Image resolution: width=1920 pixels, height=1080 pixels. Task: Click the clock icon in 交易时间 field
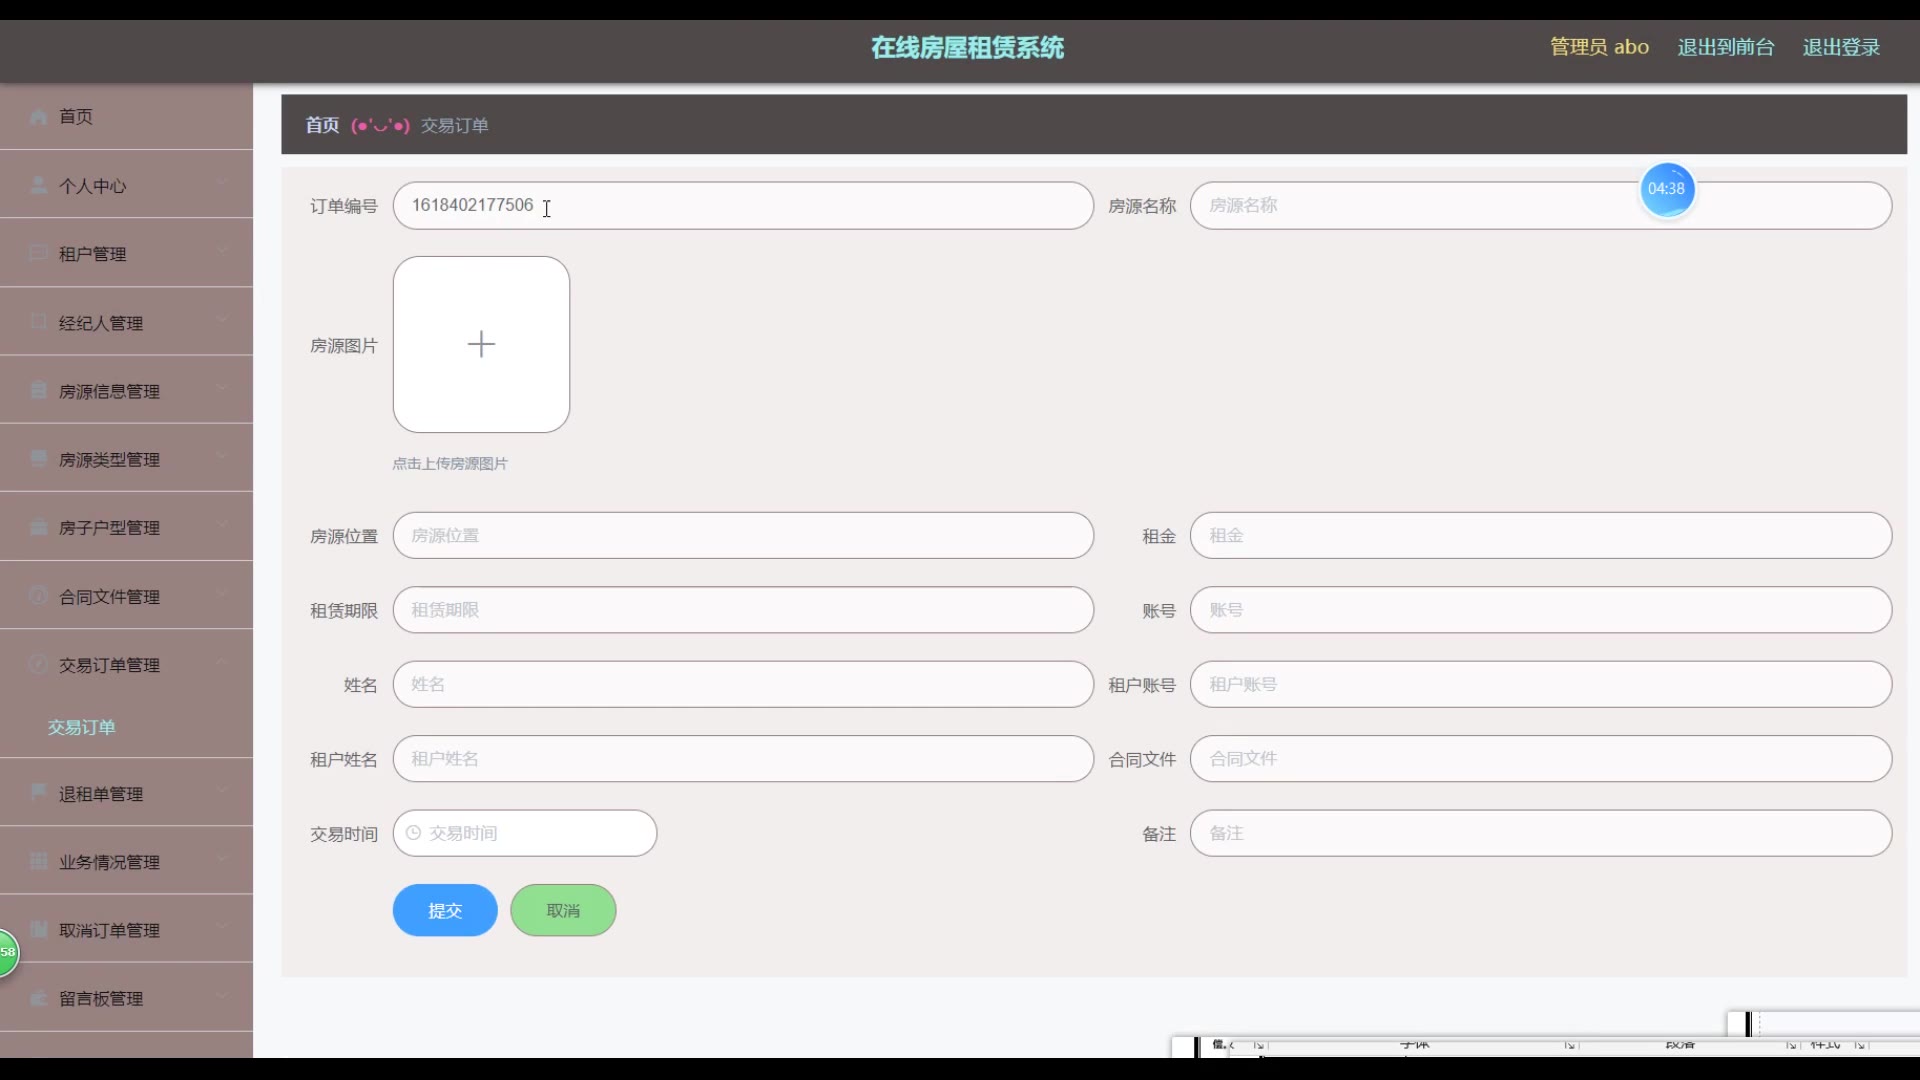pyautogui.click(x=413, y=833)
